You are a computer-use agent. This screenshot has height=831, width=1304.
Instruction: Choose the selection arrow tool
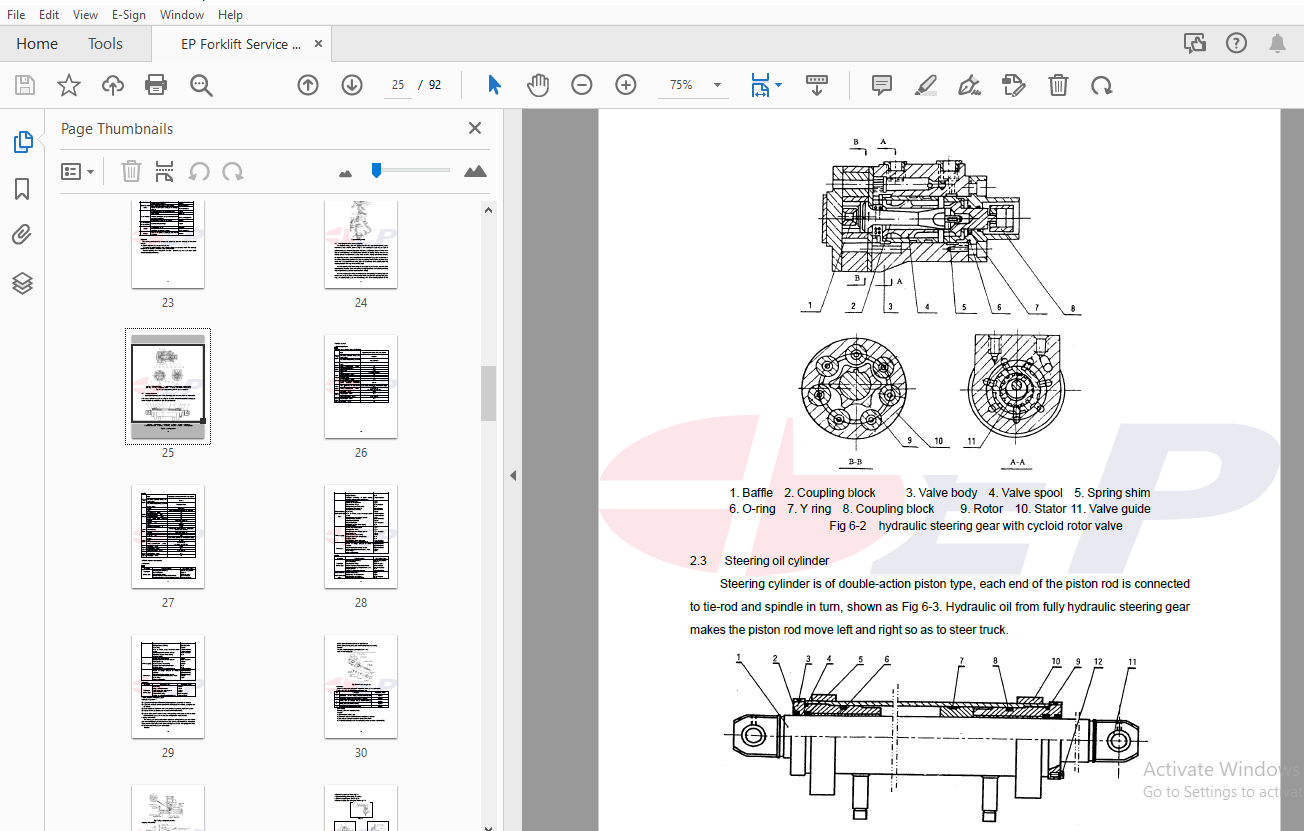click(x=494, y=85)
